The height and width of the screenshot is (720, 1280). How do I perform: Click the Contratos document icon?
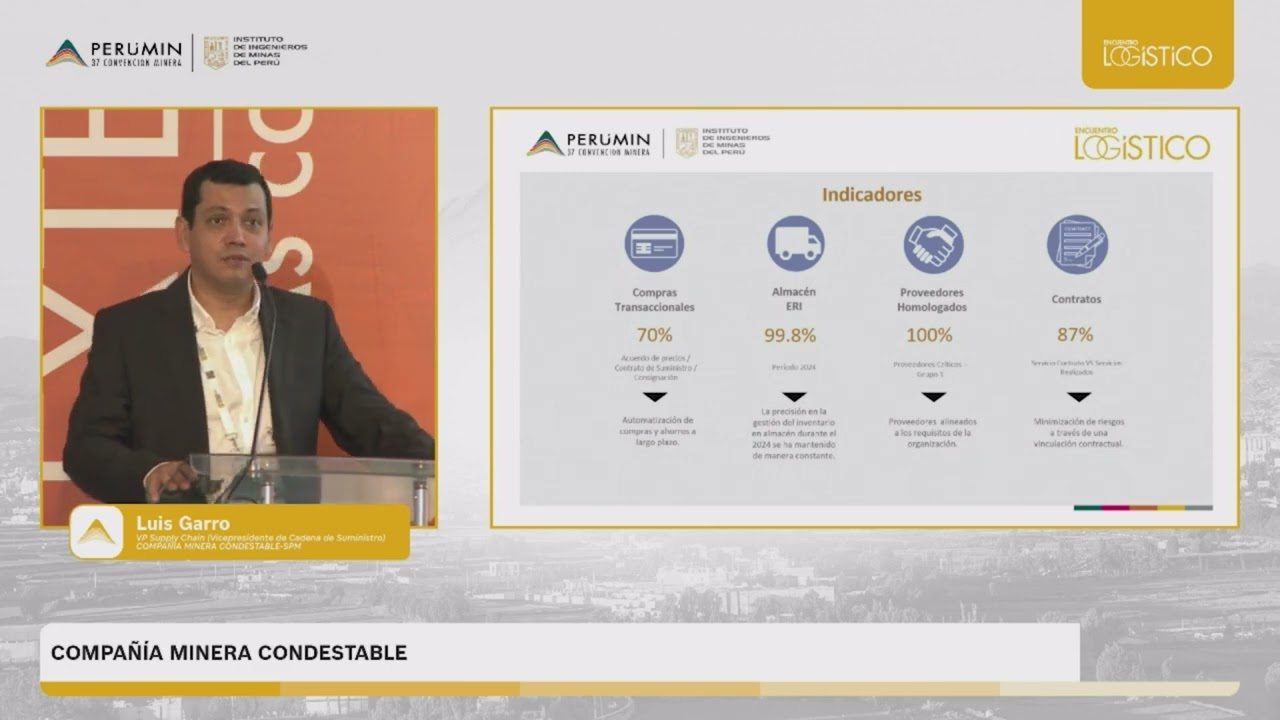(1077, 244)
